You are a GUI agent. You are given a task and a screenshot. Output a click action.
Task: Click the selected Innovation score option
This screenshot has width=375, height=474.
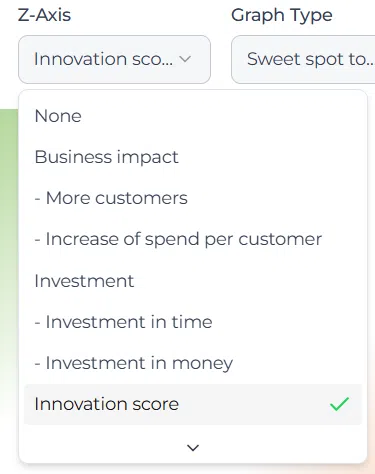193,404
